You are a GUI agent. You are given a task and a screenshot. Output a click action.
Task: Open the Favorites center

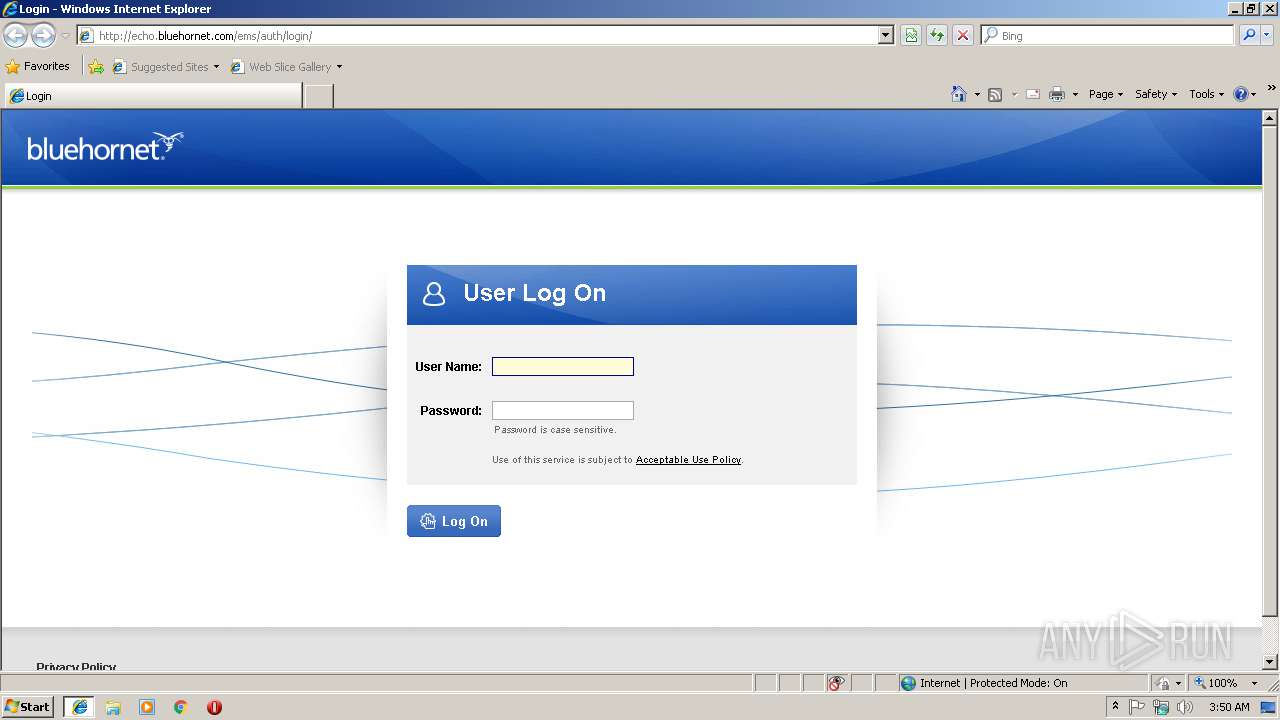click(x=38, y=67)
